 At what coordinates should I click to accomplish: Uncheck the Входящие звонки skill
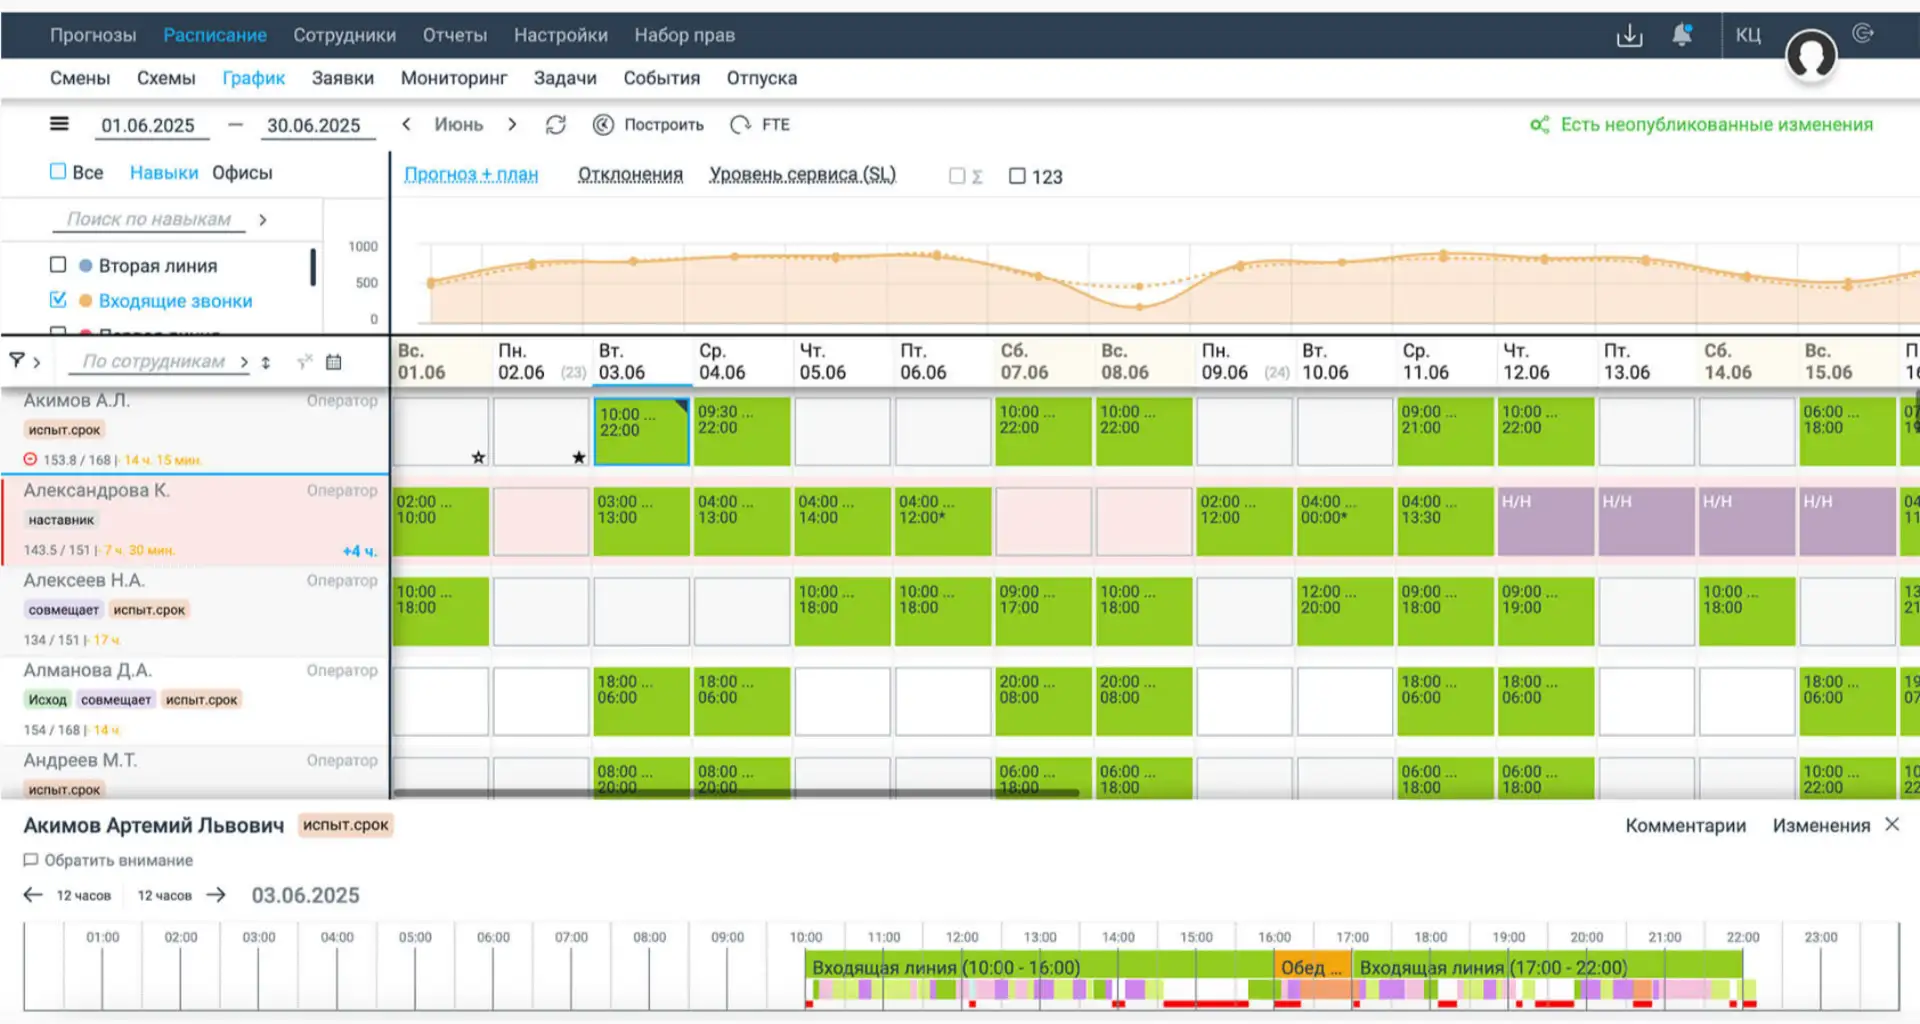(58, 299)
